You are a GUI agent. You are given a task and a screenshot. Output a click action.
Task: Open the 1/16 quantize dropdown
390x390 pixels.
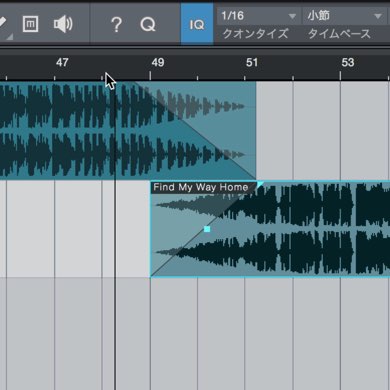(258, 16)
